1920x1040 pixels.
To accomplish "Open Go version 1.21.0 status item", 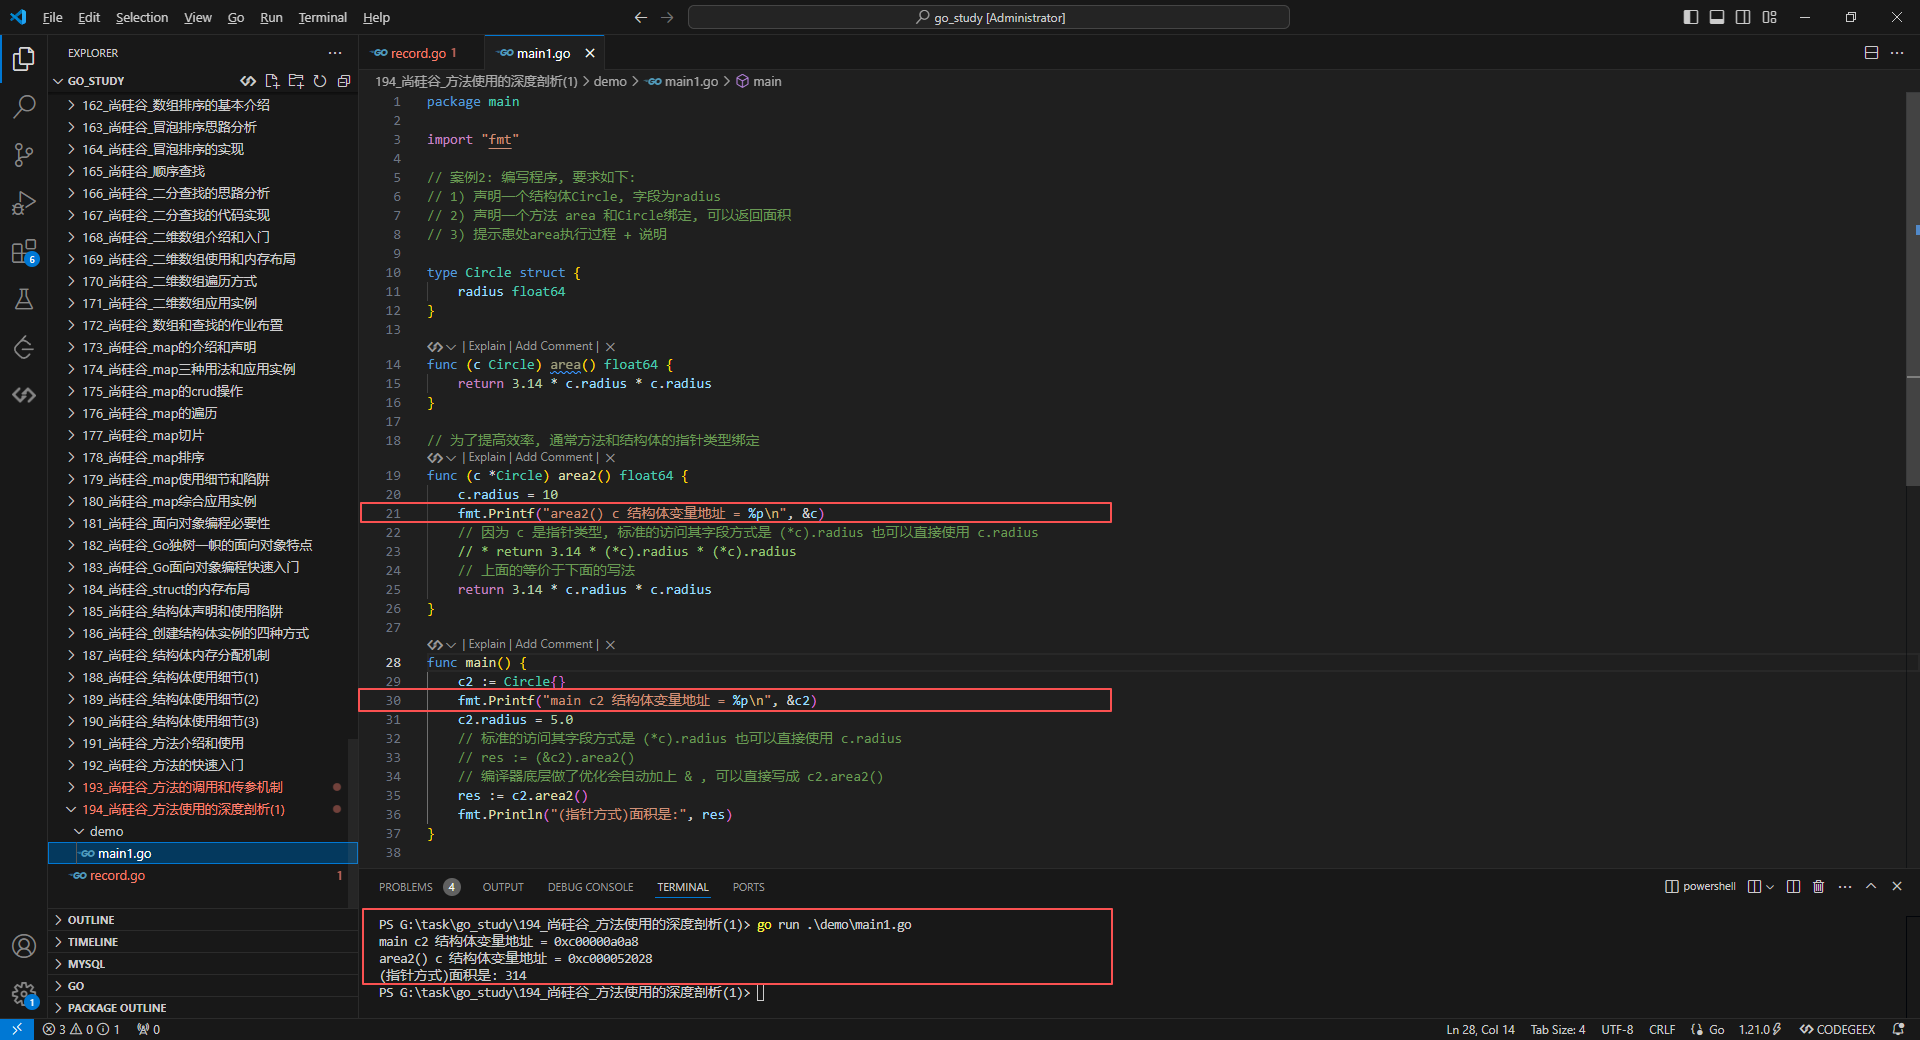I will point(1760,1029).
